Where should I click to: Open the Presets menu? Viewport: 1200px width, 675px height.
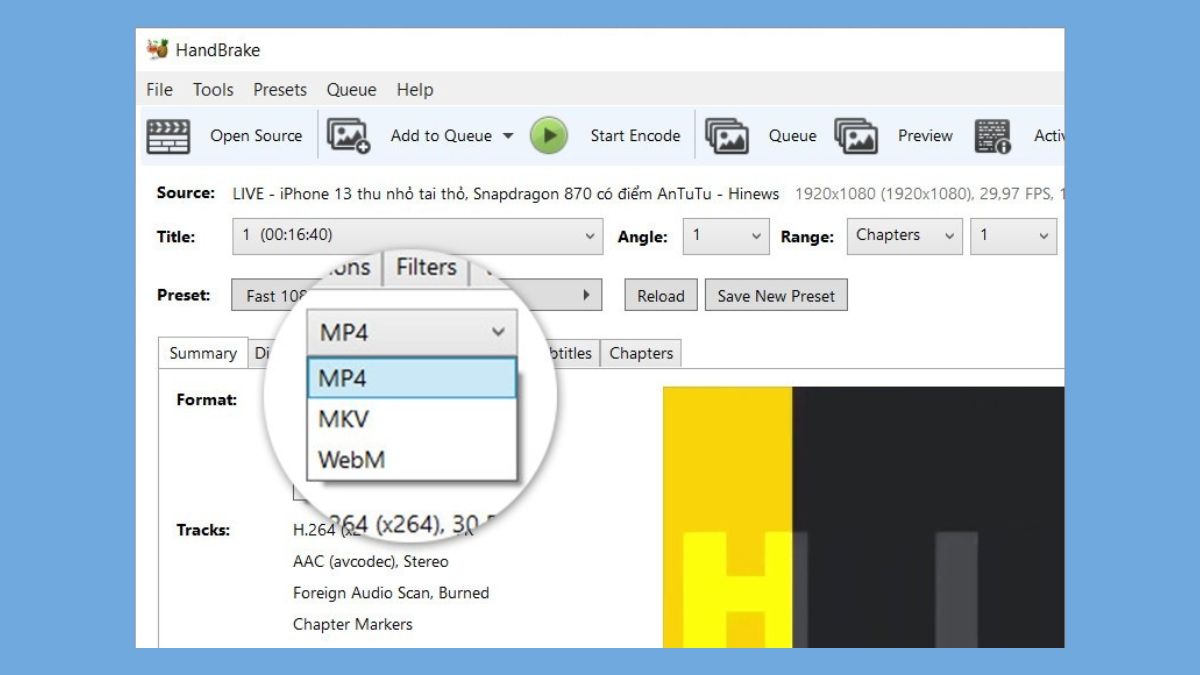(280, 89)
